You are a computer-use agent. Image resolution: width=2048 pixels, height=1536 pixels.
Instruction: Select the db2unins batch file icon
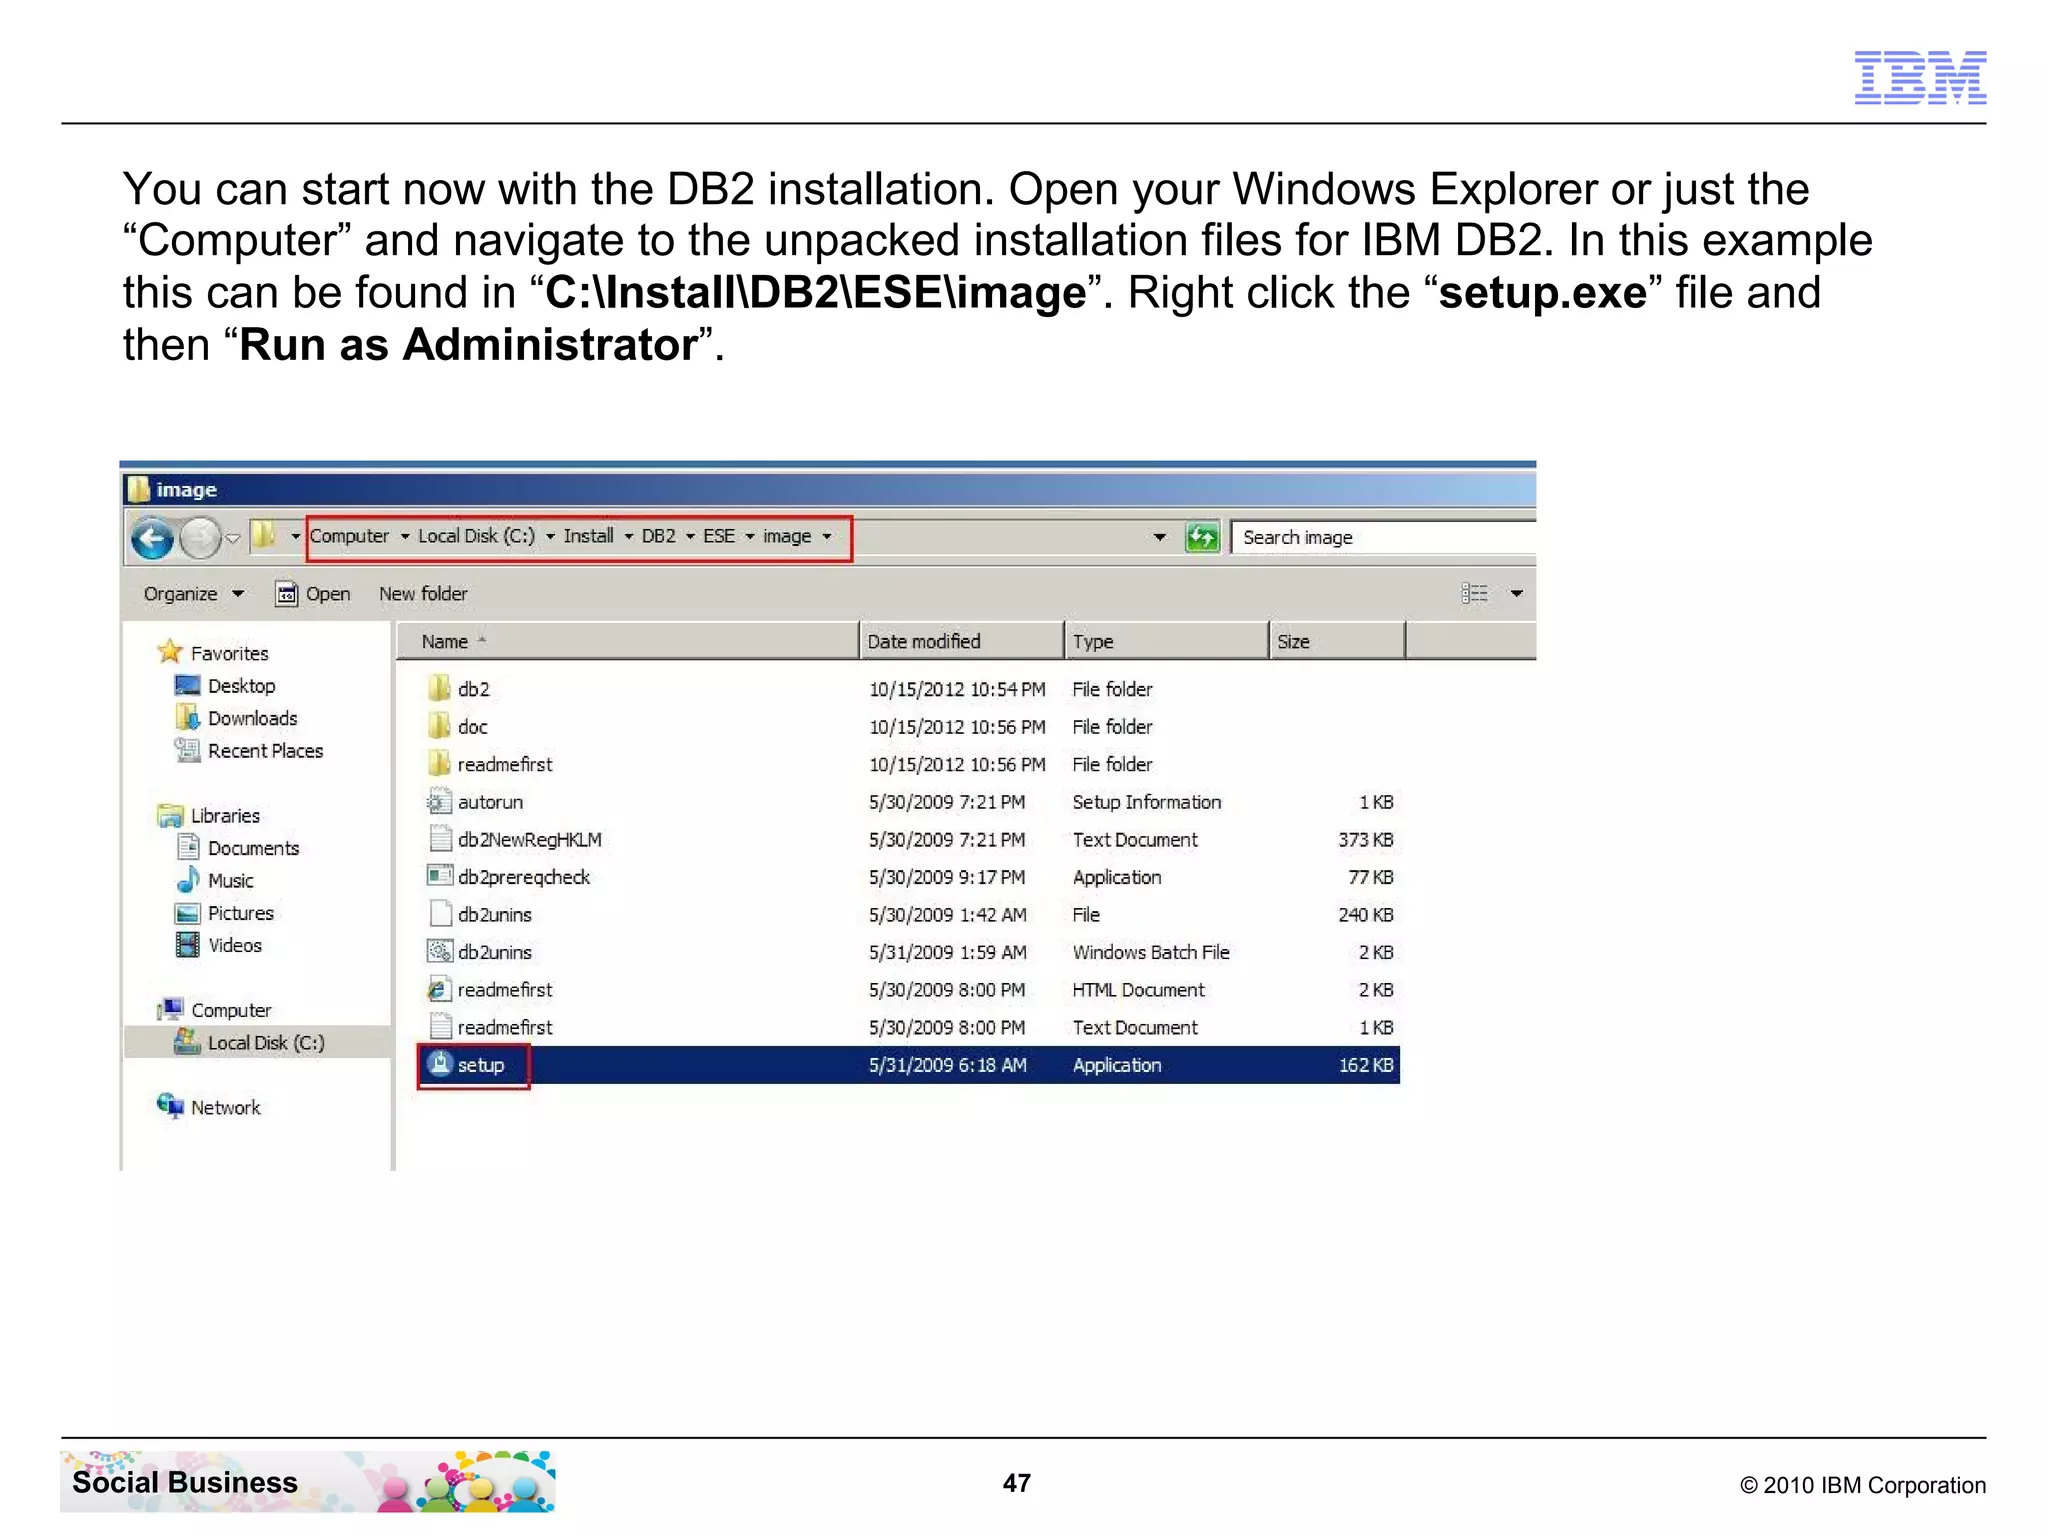click(439, 951)
